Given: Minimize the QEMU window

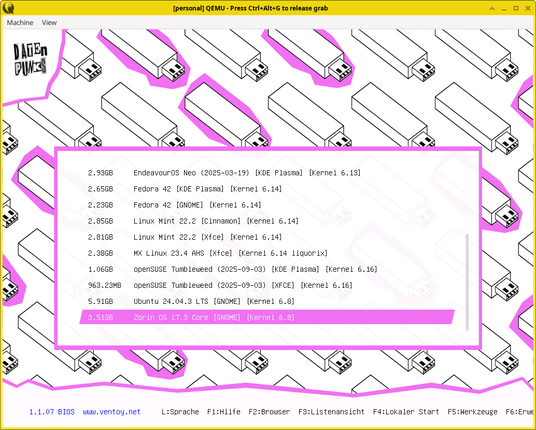Looking at the screenshot, I should [504, 8].
